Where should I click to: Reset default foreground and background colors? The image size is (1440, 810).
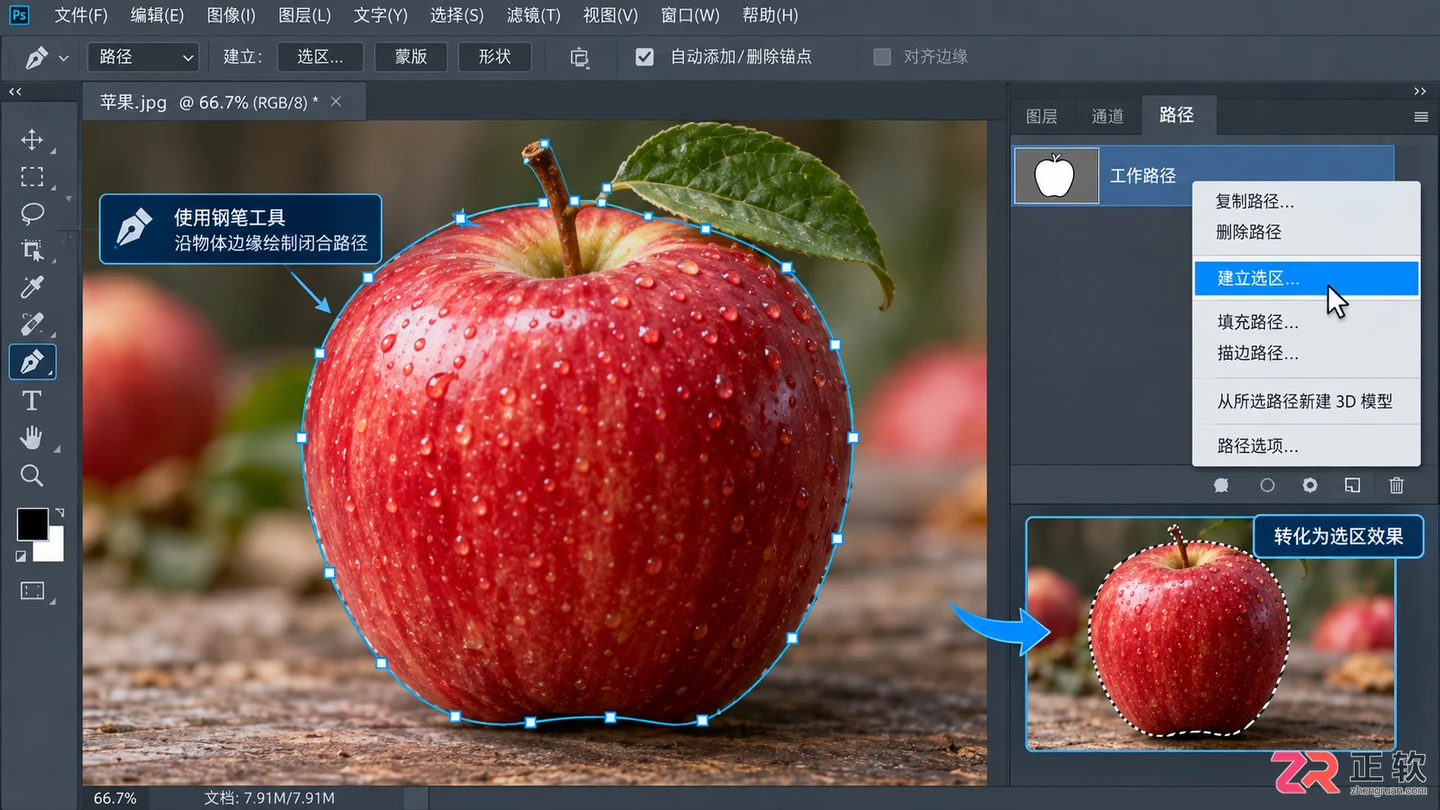tap(21, 556)
